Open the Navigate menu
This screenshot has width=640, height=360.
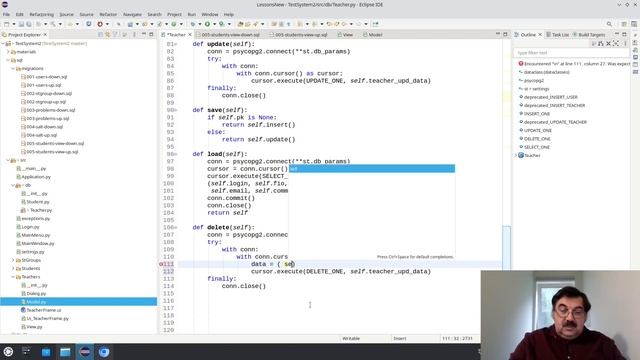click(132, 14)
